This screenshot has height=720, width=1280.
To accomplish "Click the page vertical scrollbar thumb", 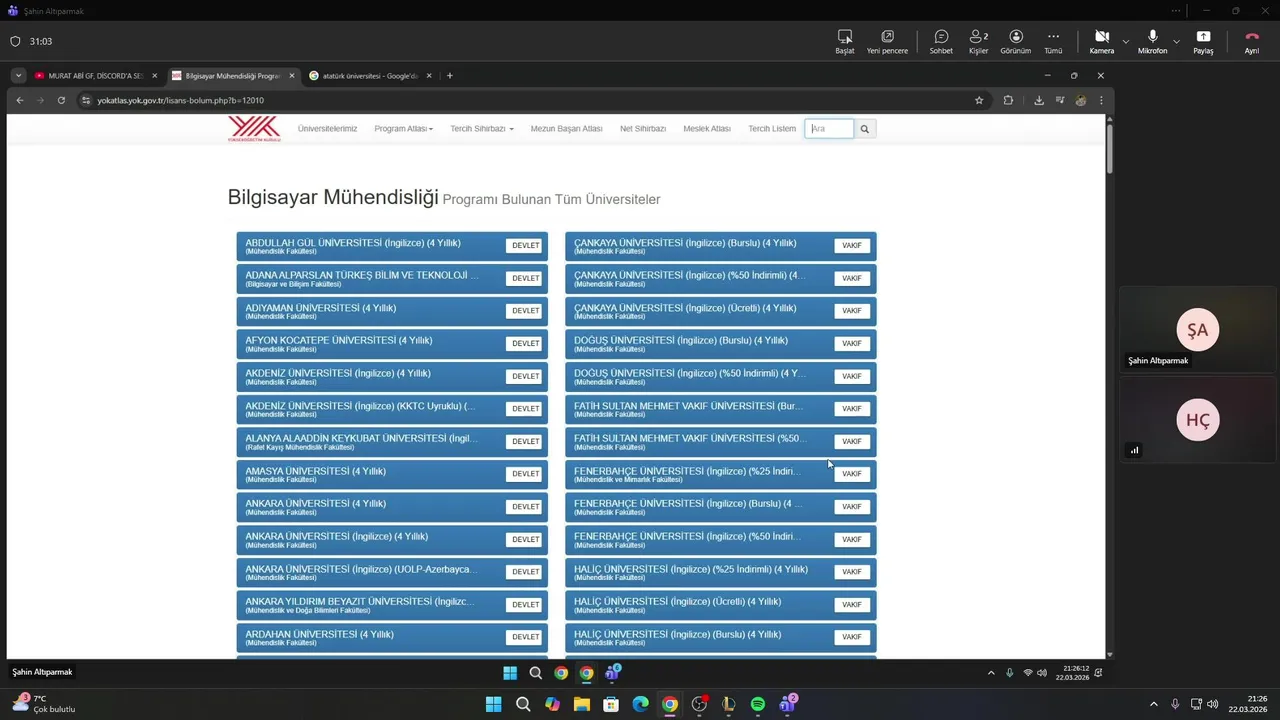I will click(x=1109, y=148).
